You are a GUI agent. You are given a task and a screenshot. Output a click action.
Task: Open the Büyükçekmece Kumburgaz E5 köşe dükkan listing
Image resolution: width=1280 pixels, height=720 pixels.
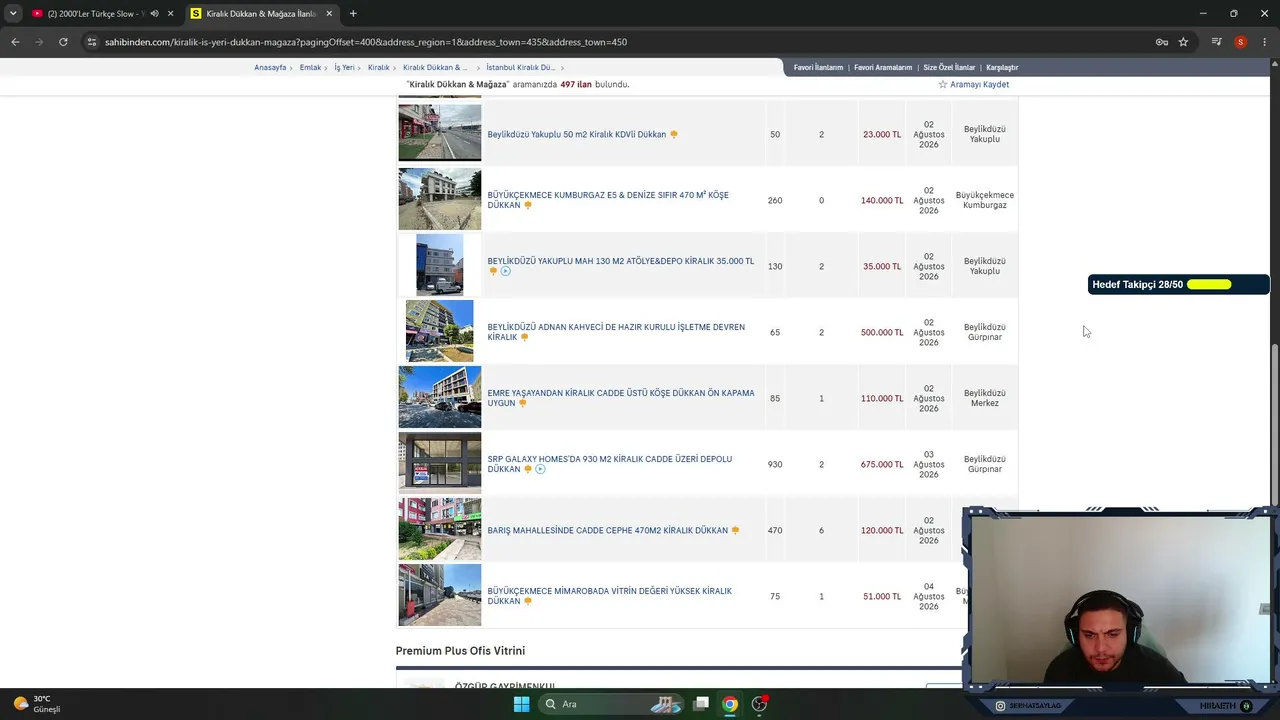[608, 200]
